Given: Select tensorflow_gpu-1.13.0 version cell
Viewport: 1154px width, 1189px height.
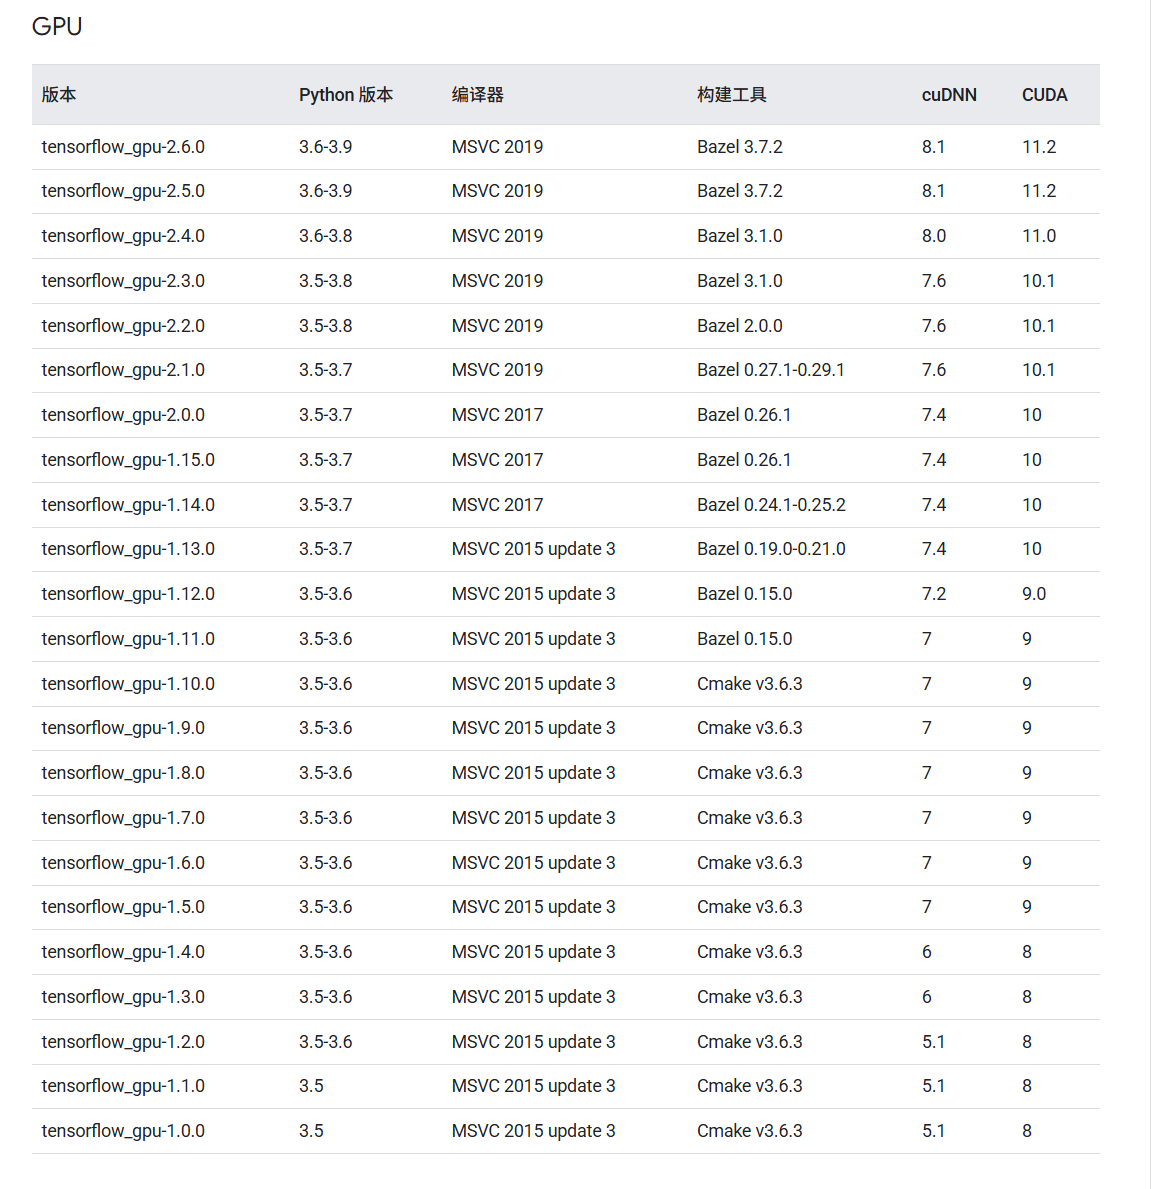Looking at the screenshot, I should [x=128, y=549].
